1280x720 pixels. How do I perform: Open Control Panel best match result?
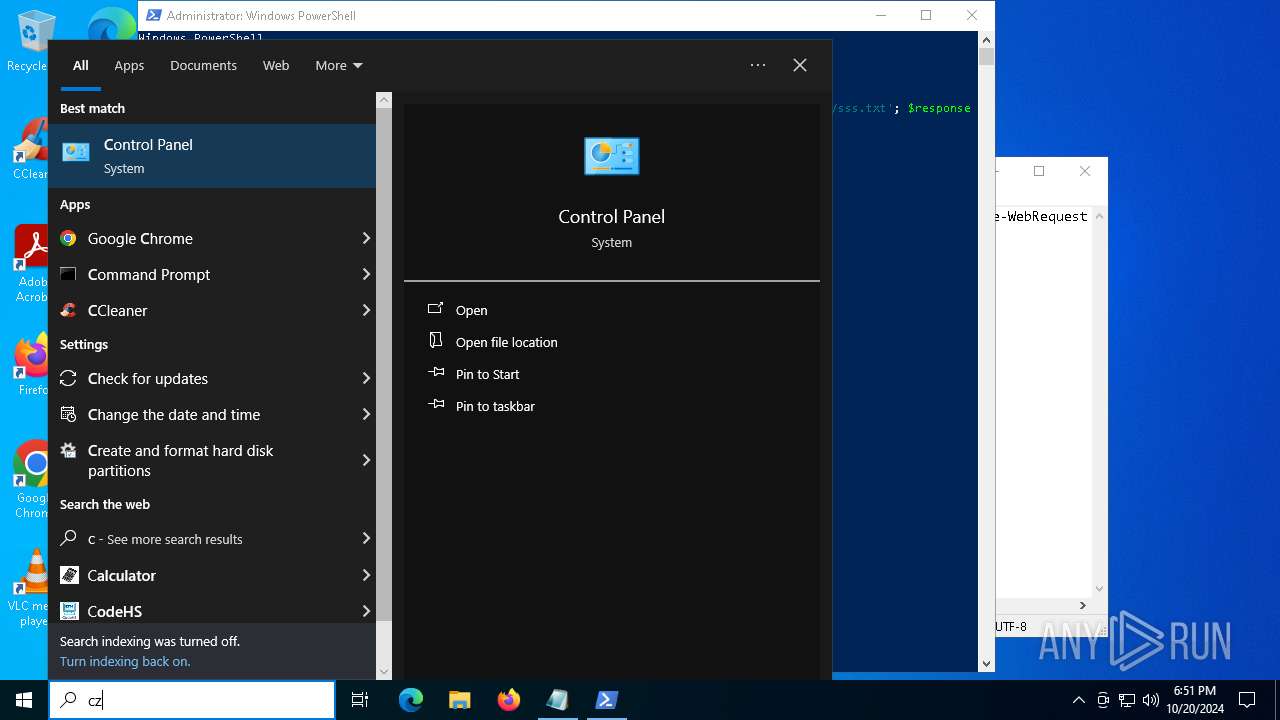[x=212, y=156]
